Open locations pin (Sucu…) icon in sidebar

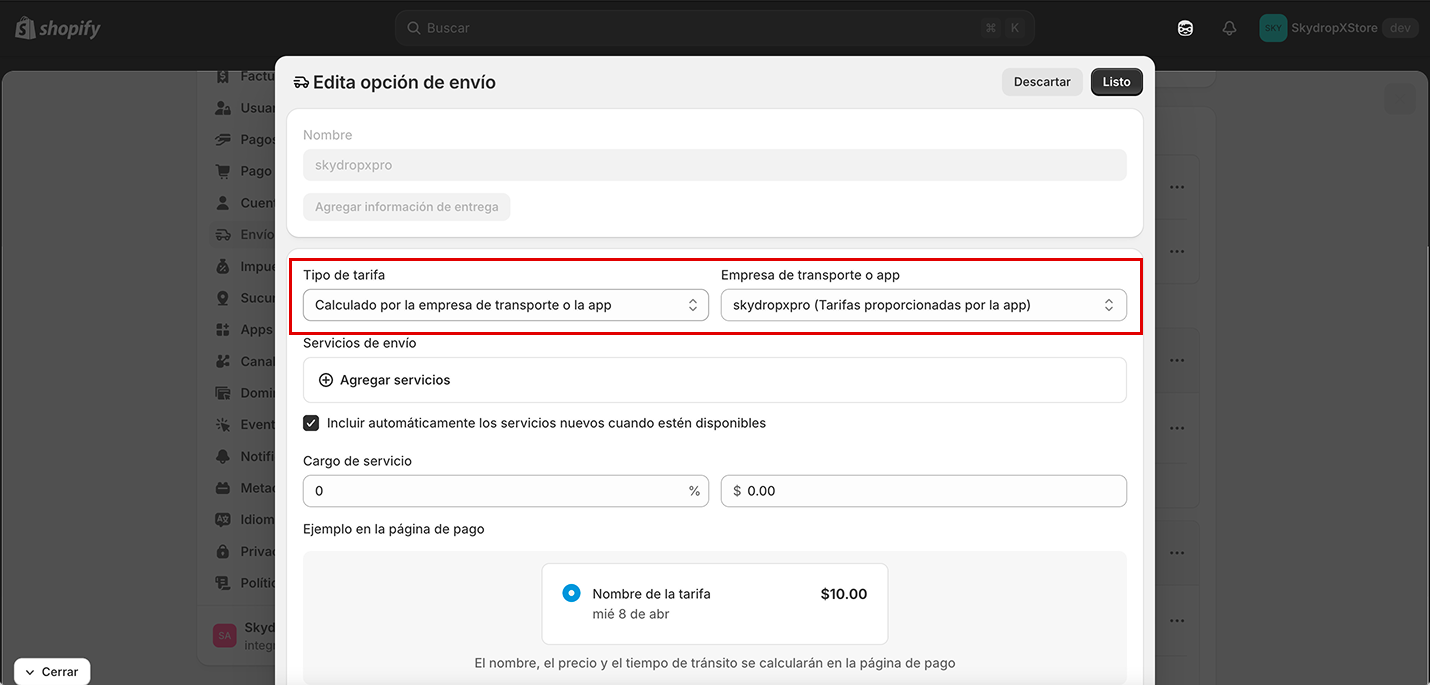coord(222,298)
